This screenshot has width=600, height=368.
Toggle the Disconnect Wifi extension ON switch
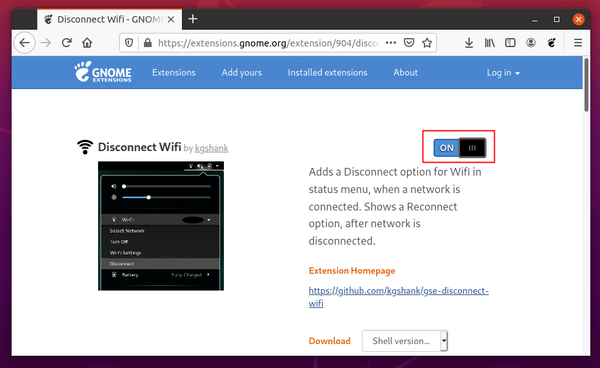point(460,148)
